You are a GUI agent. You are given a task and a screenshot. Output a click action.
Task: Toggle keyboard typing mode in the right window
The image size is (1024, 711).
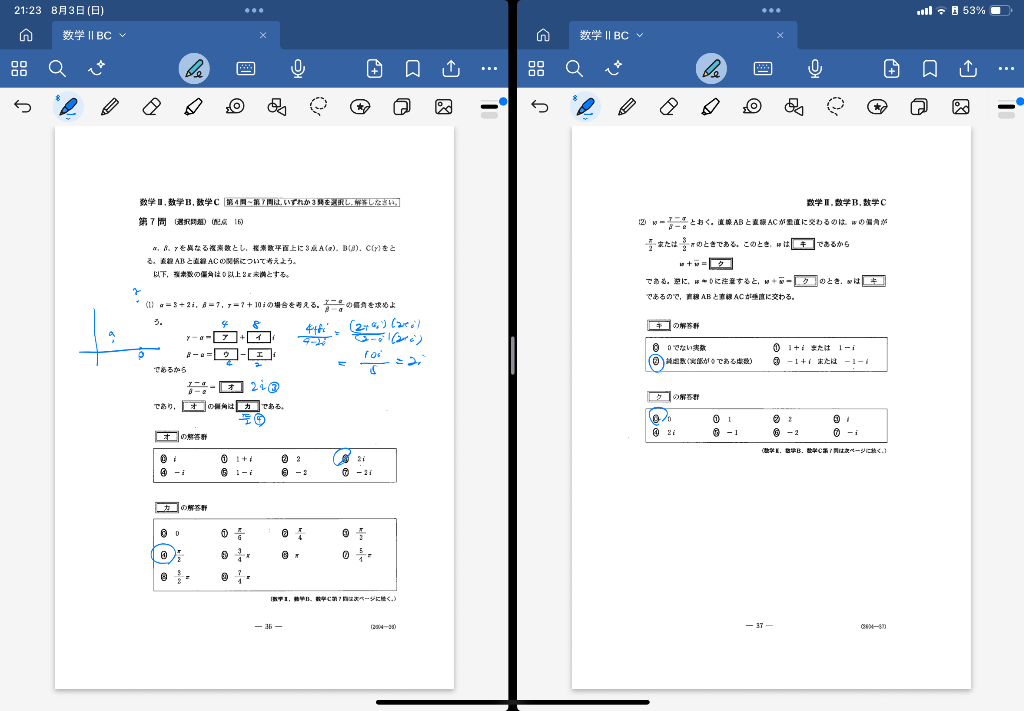[x=763, y=69]
